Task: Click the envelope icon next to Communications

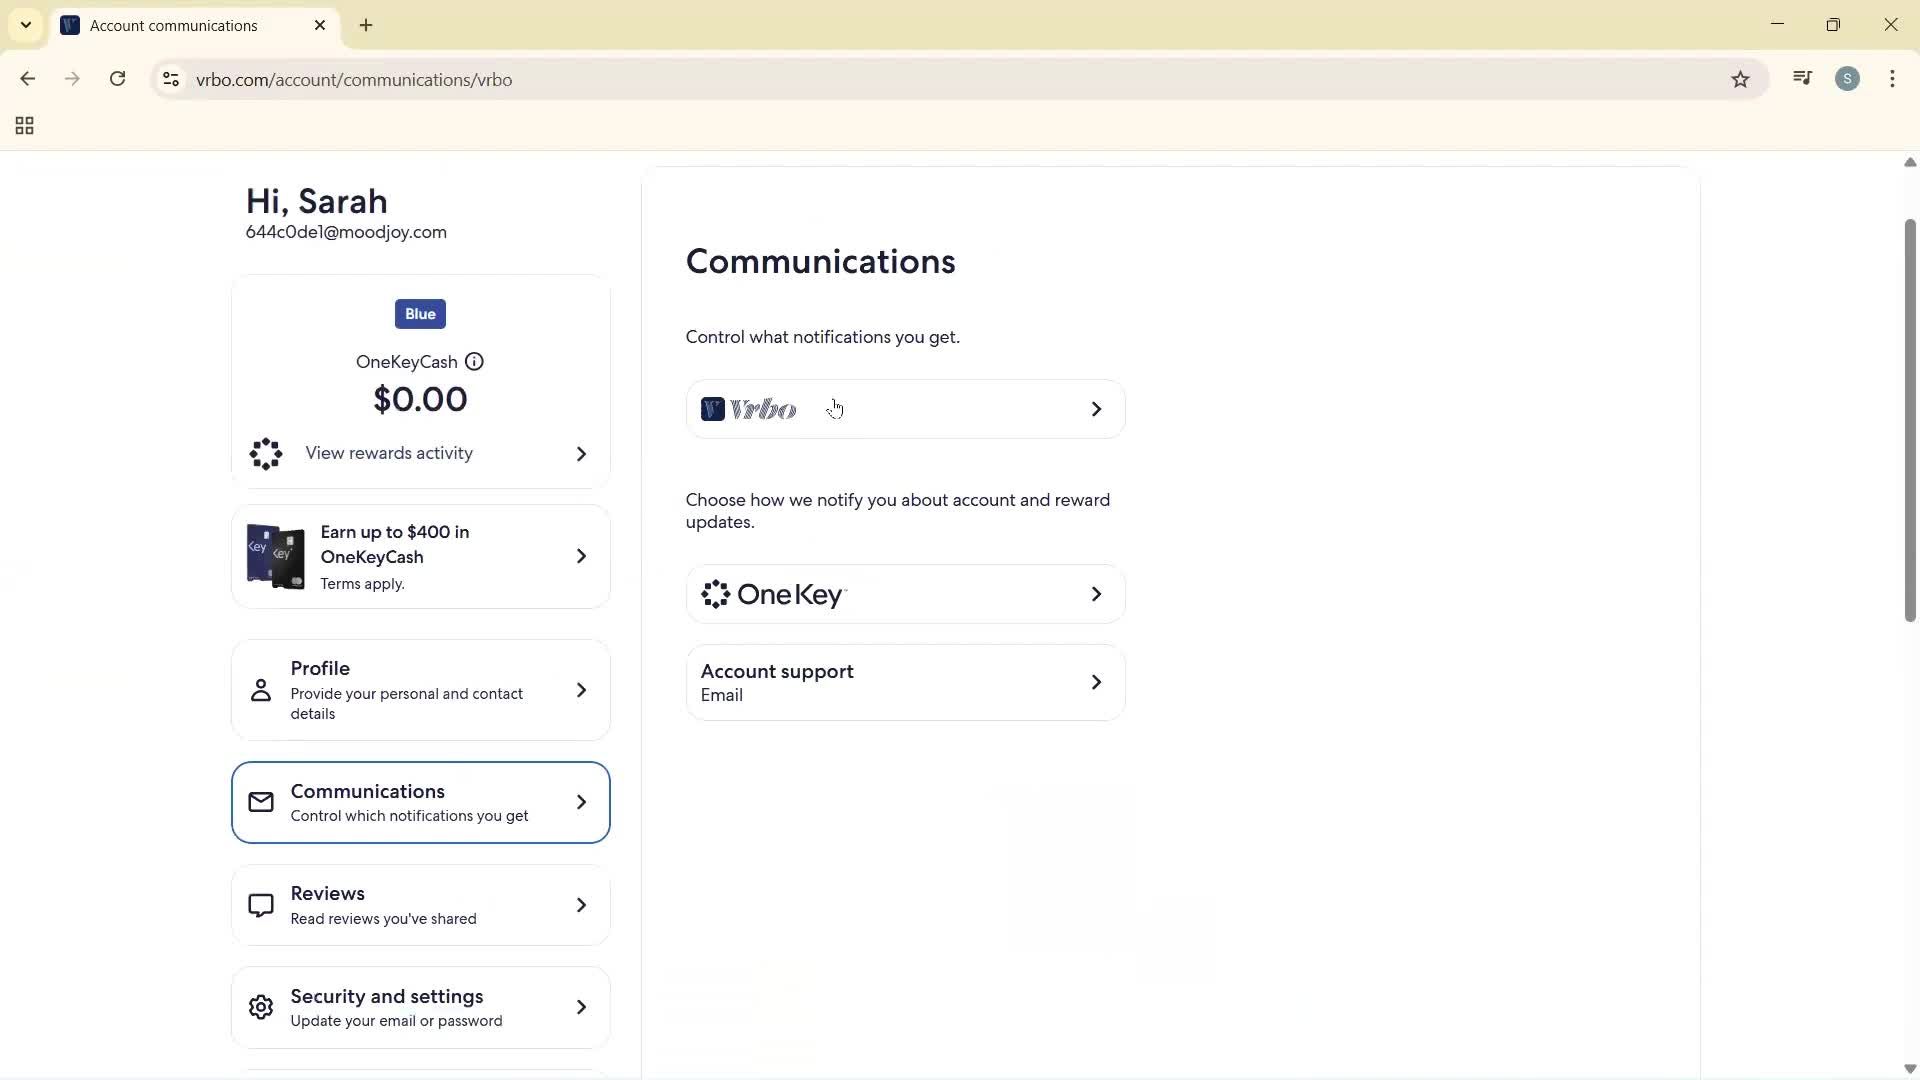Action: (x=260, y=801)
